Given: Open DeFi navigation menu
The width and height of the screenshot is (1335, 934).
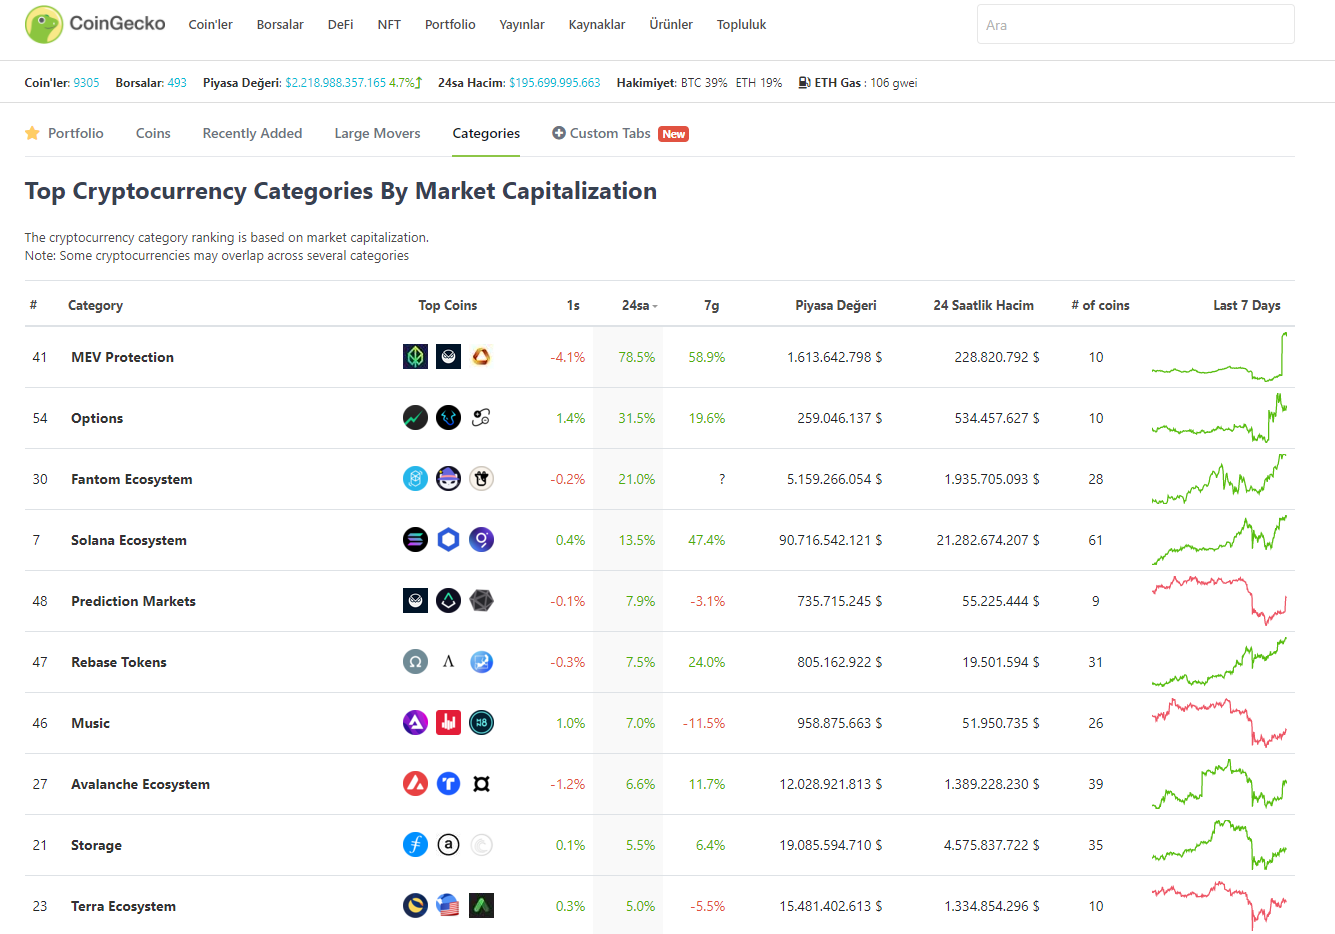Looking at the screenshot, I should pyautogui.click(x=340, y=25).
